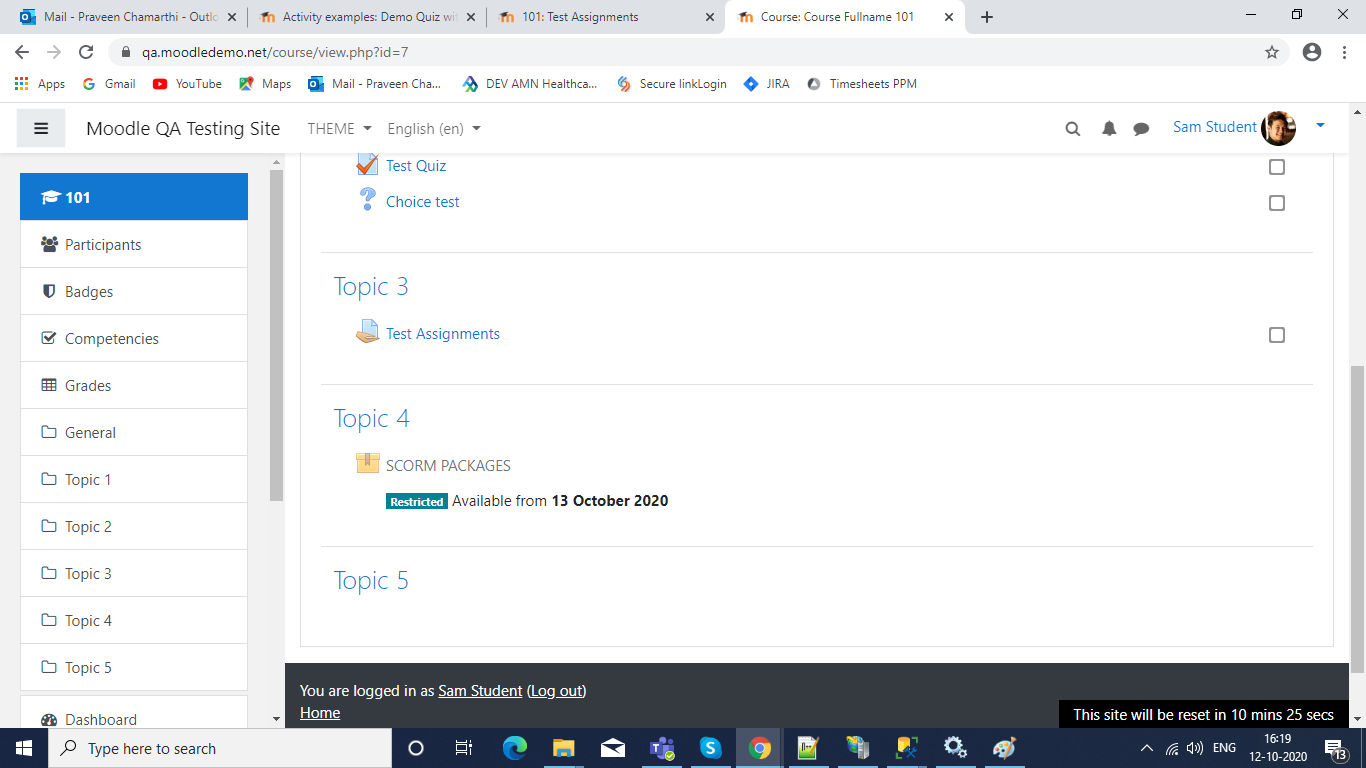Click the Topic 3 heading link
This screenshot has width=1366, height=768.
coord(371,286)
